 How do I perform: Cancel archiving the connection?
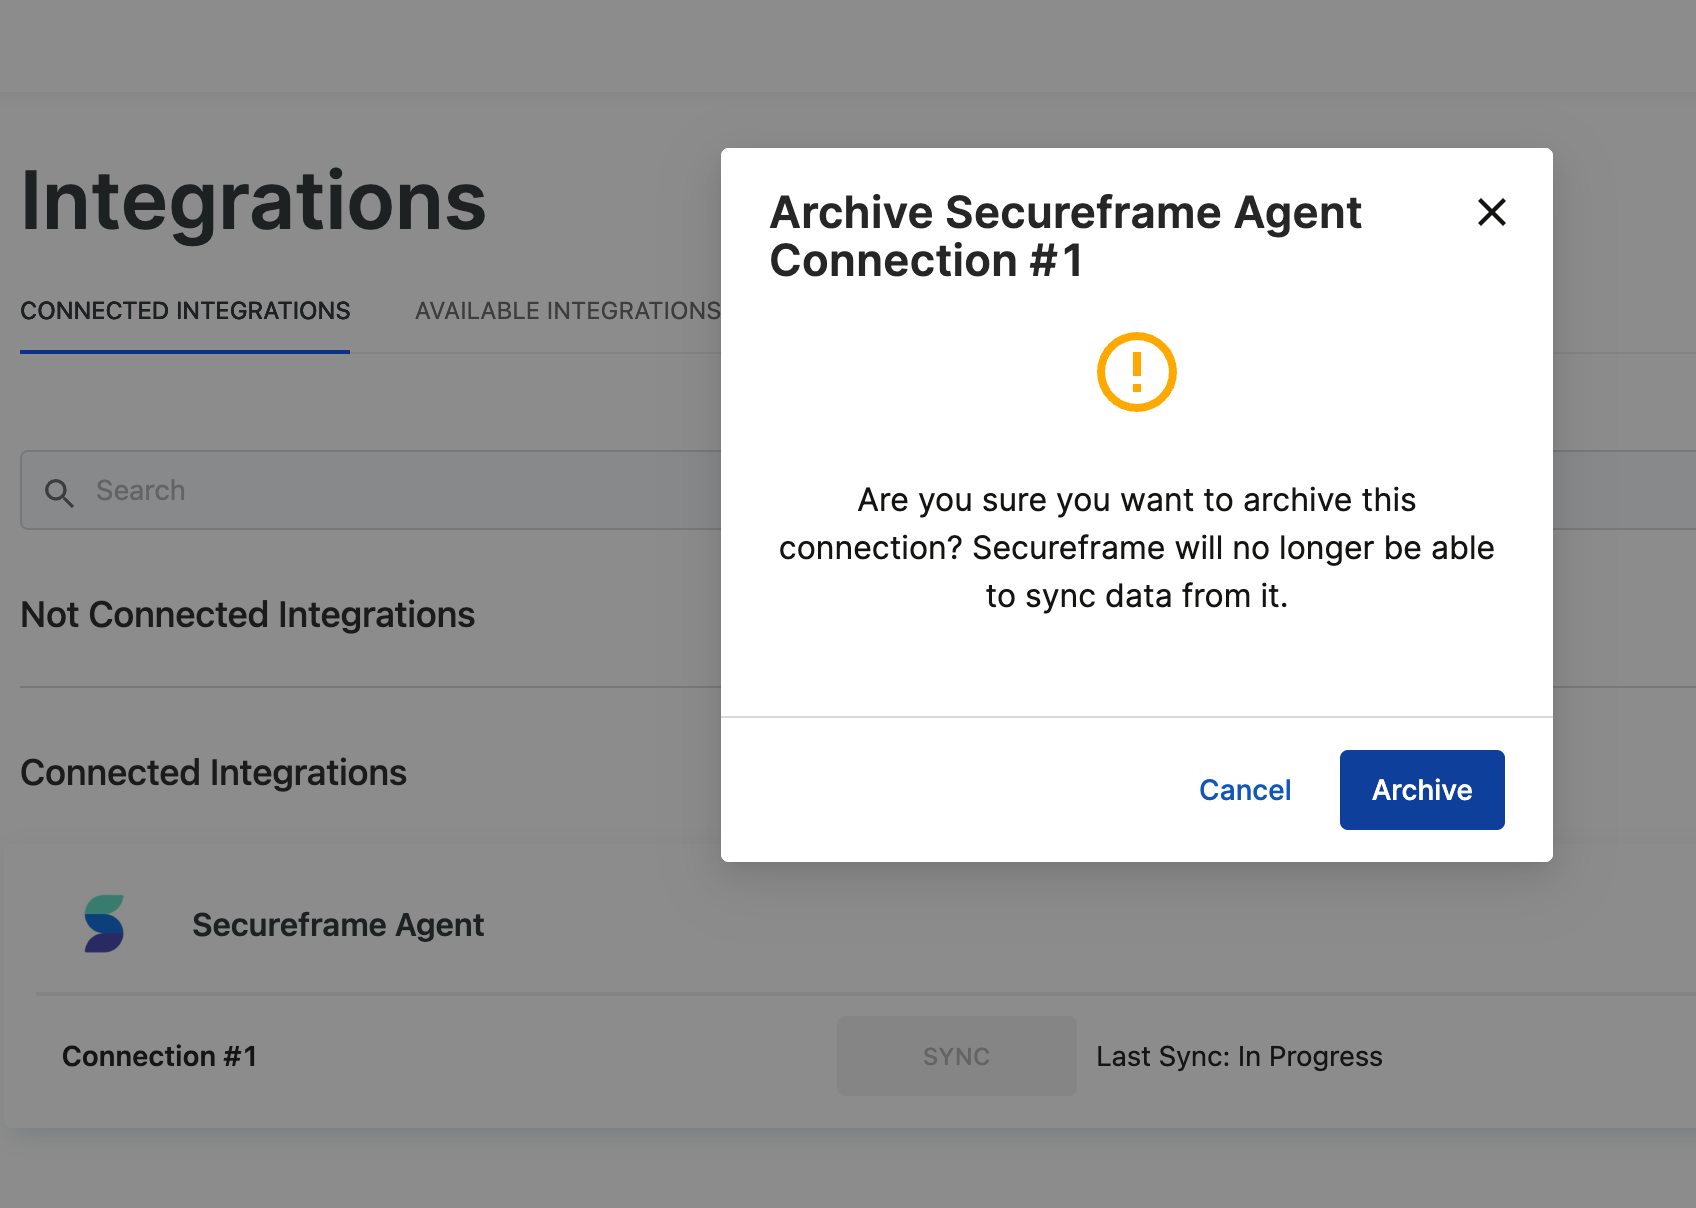coord(1245,790)
